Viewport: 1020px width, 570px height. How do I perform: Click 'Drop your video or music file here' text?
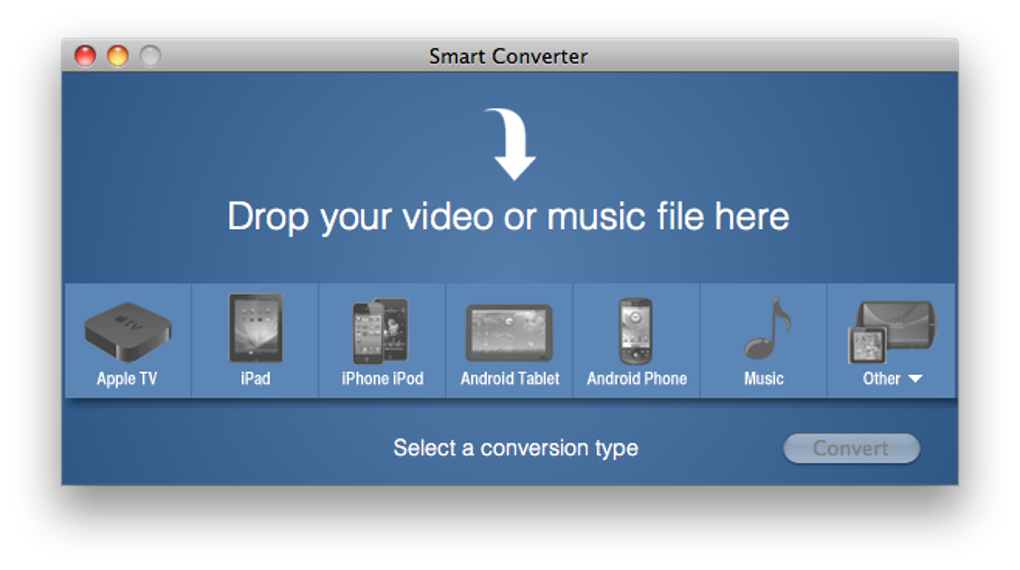click(x=508, y=217)
